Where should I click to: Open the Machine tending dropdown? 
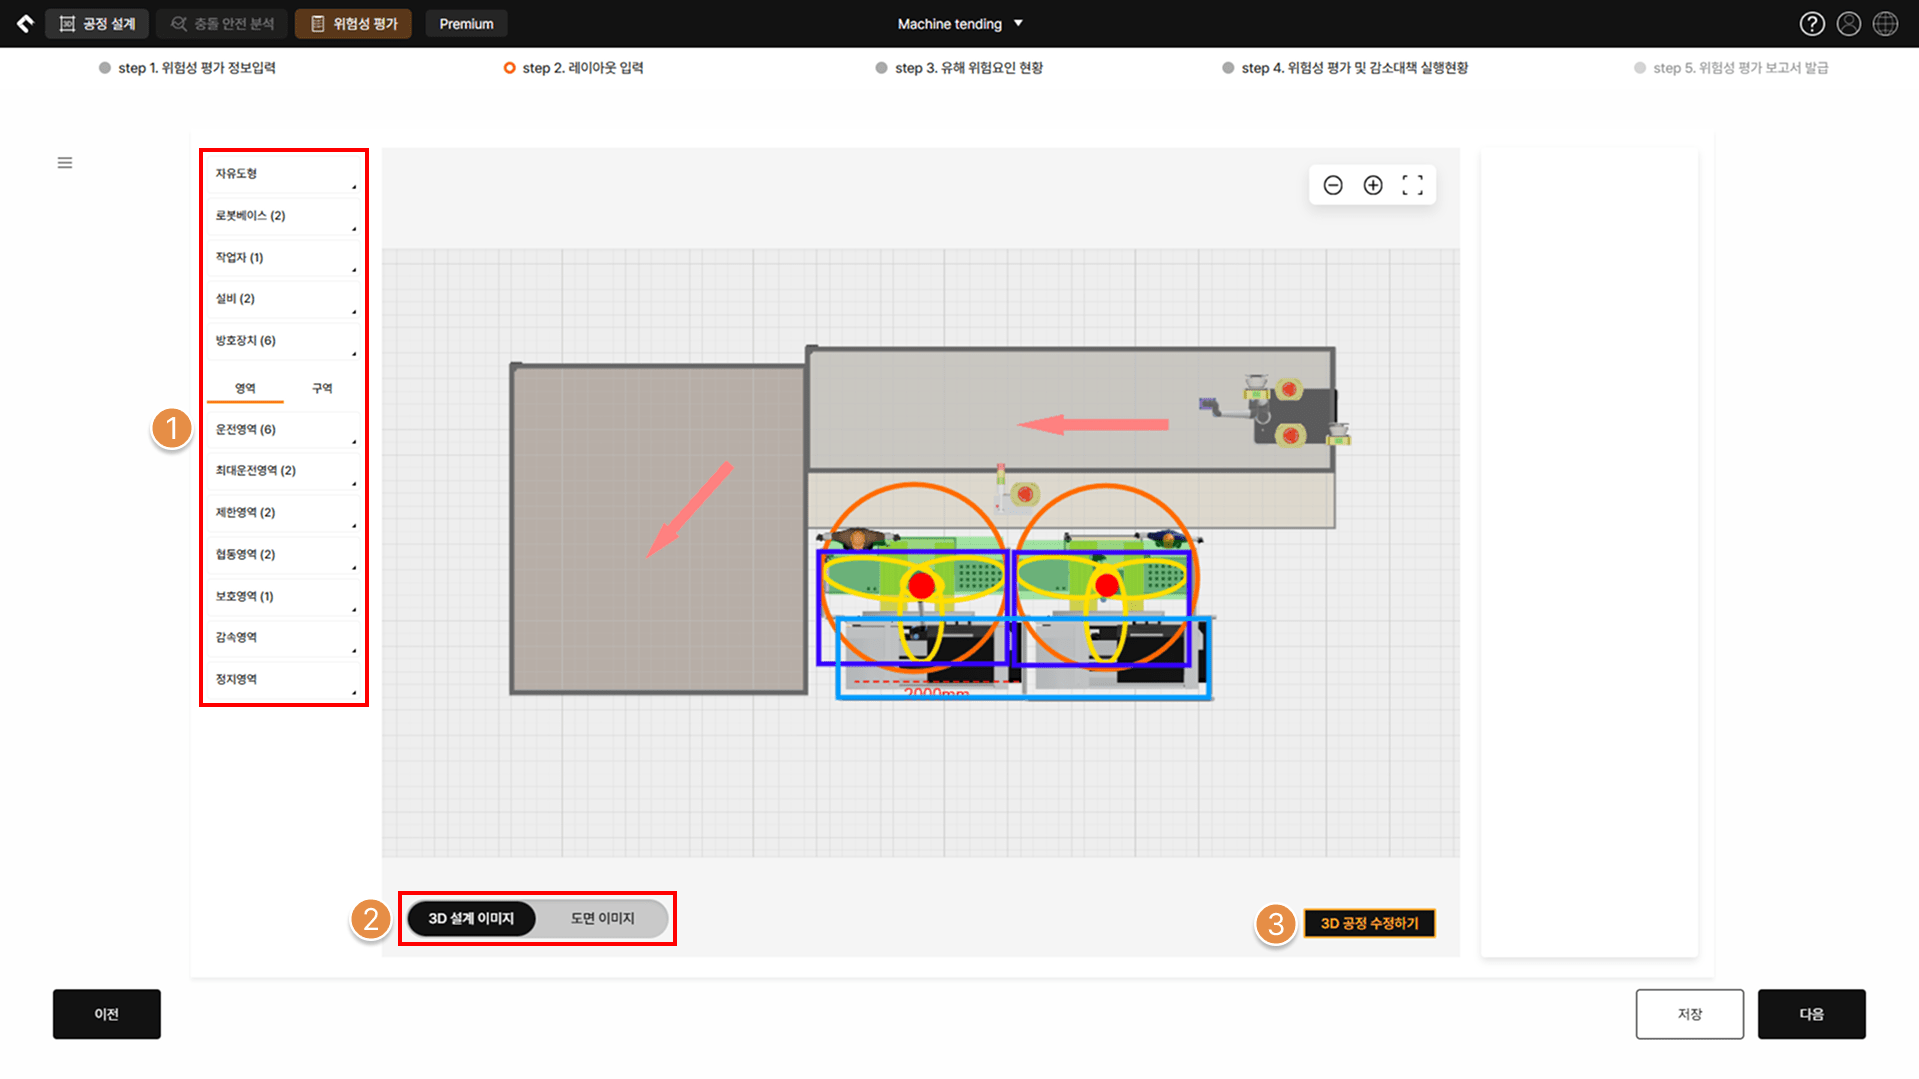point(960,23)
